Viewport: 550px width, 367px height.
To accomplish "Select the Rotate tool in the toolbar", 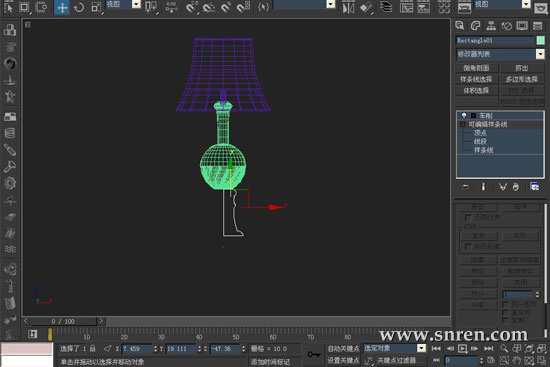I will 79,7.
